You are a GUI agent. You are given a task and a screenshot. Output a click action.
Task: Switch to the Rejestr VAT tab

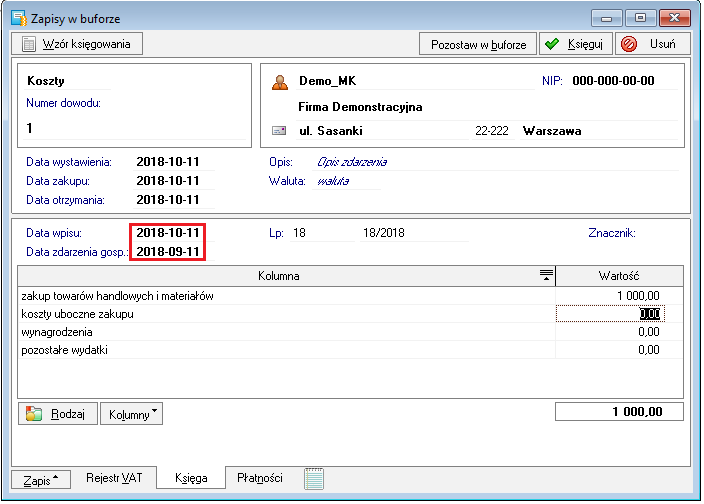click(114, 478)
